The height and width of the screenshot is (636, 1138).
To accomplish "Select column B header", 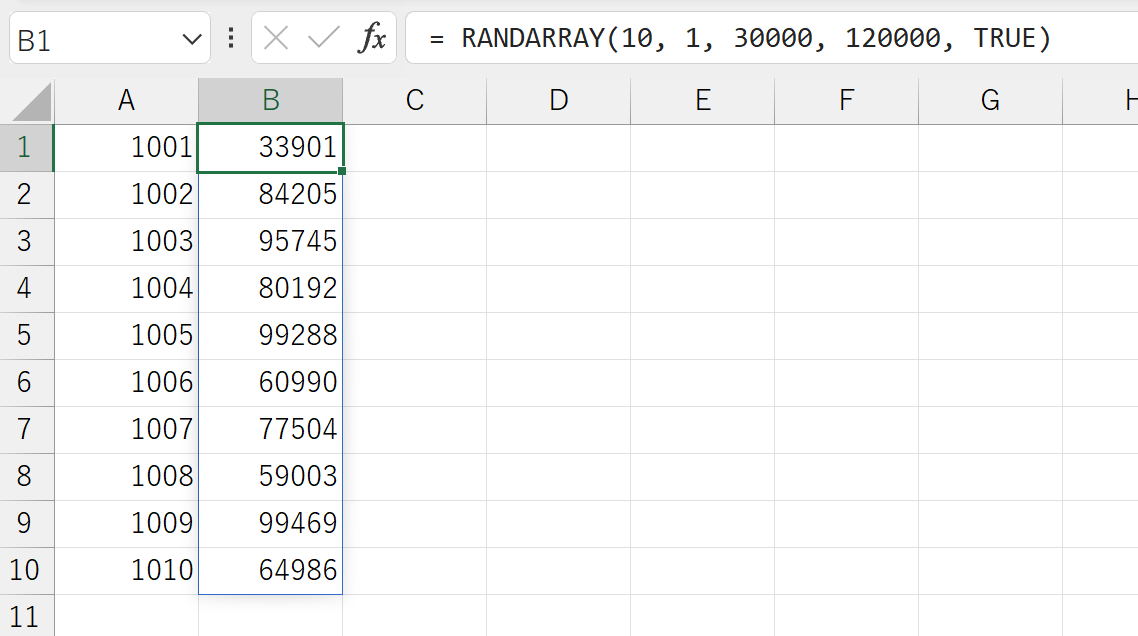I will [271, 101].
